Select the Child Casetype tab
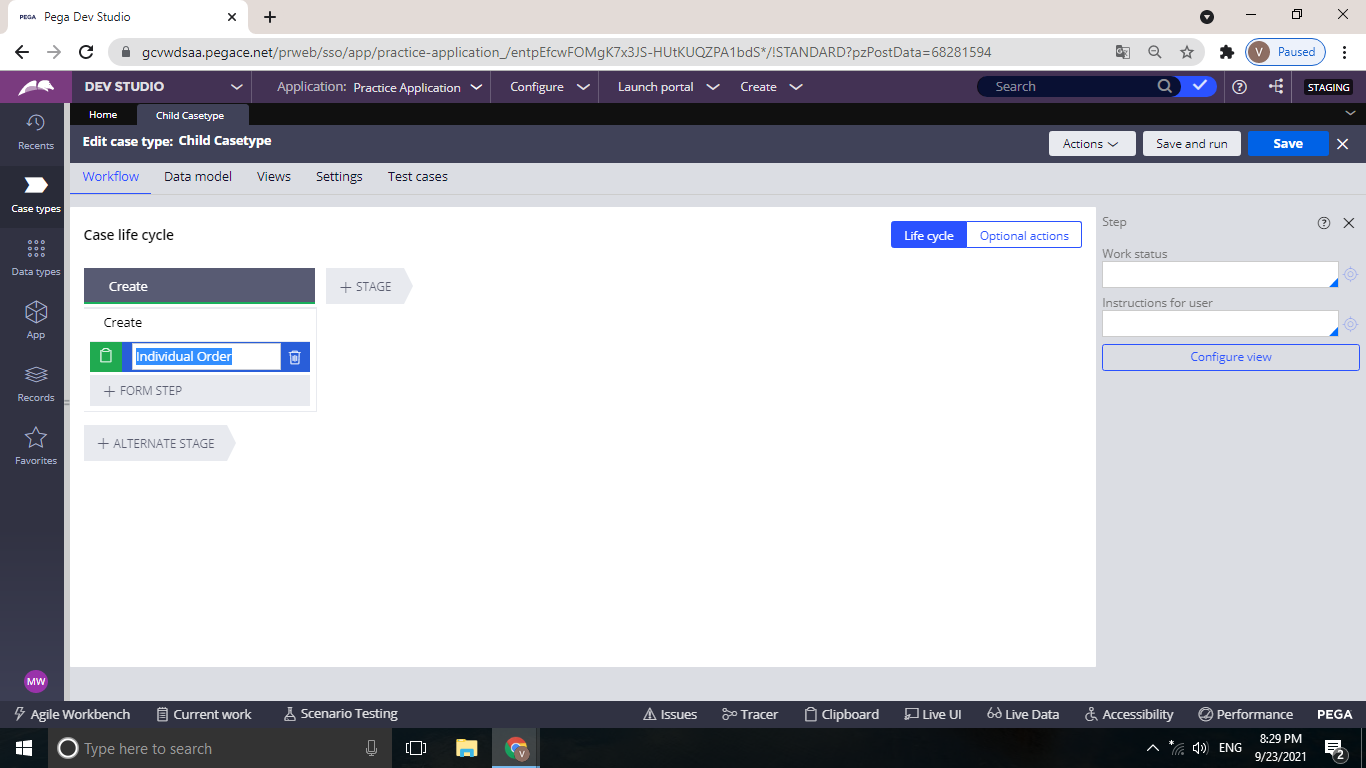This screenshot has width=1366, height=768. click(x=190, y=115)
